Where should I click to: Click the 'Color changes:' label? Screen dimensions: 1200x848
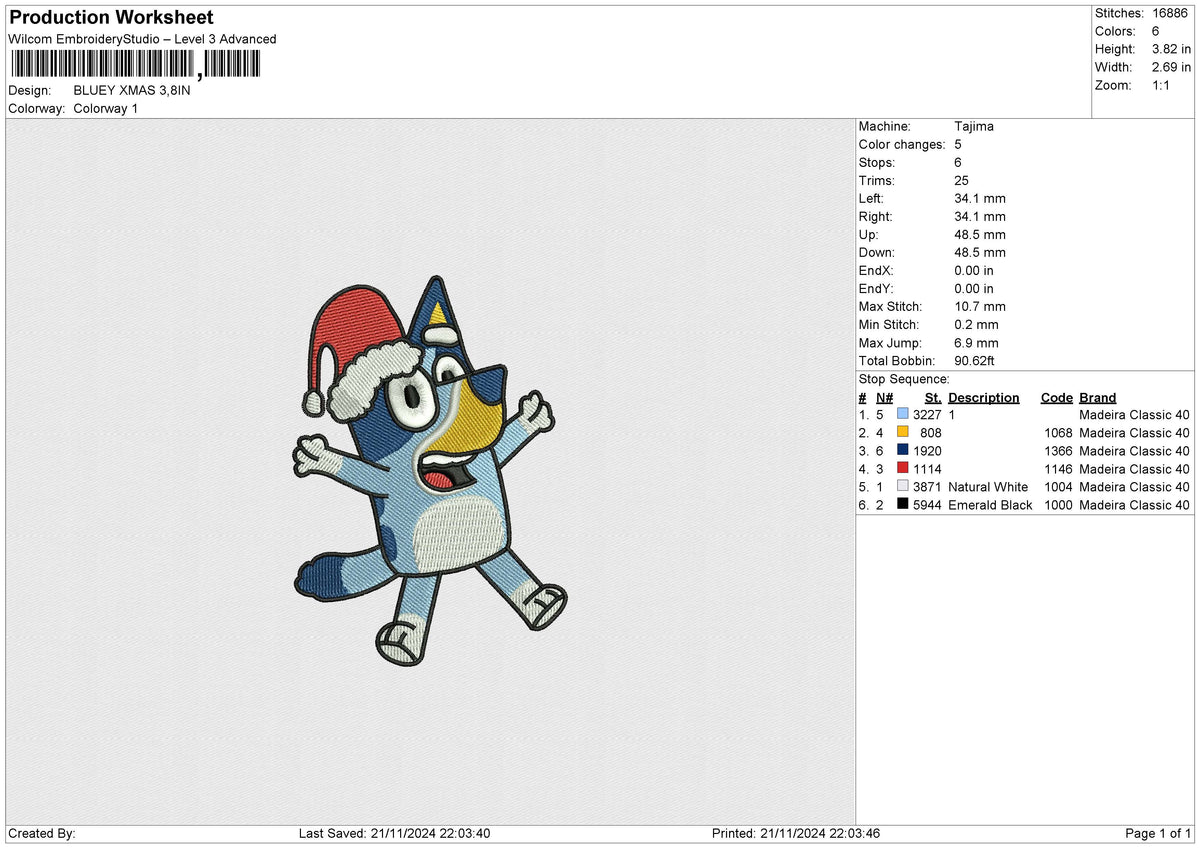coord(902,144)
